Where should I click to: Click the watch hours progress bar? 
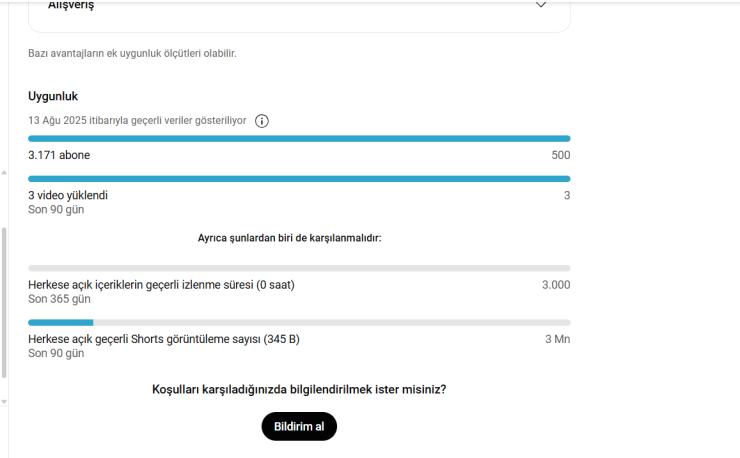tap(299, 268)
